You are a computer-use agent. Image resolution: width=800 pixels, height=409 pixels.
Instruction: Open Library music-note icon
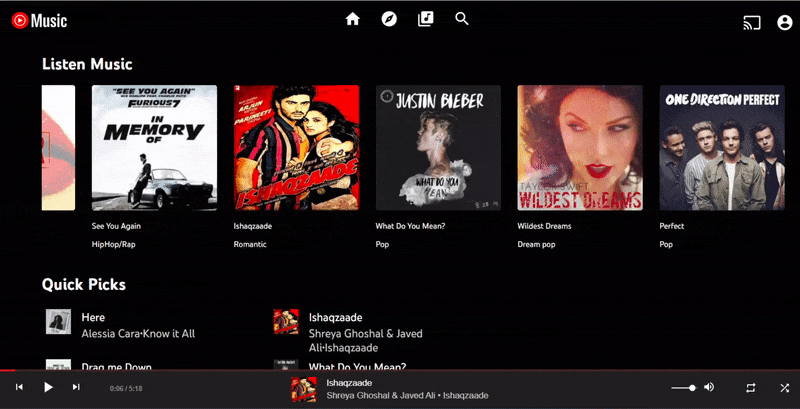pos(426,19)
